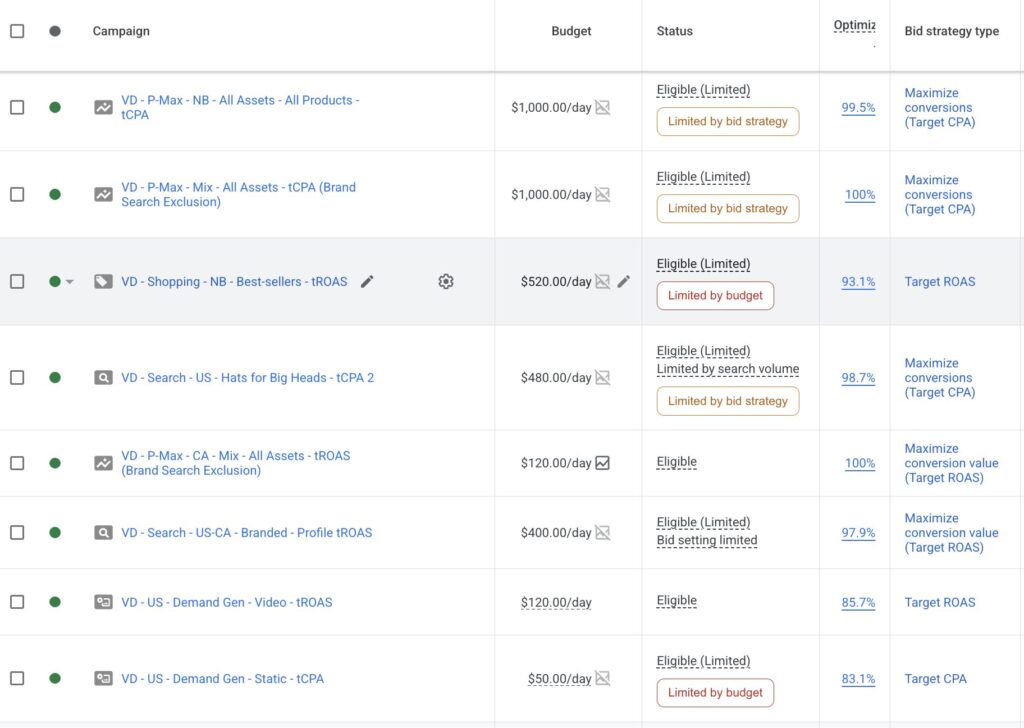The height and width of the screenshot is (728, 1024).
Task: Click Search type icon beside Hats for Big Heads
Action: 103,377
